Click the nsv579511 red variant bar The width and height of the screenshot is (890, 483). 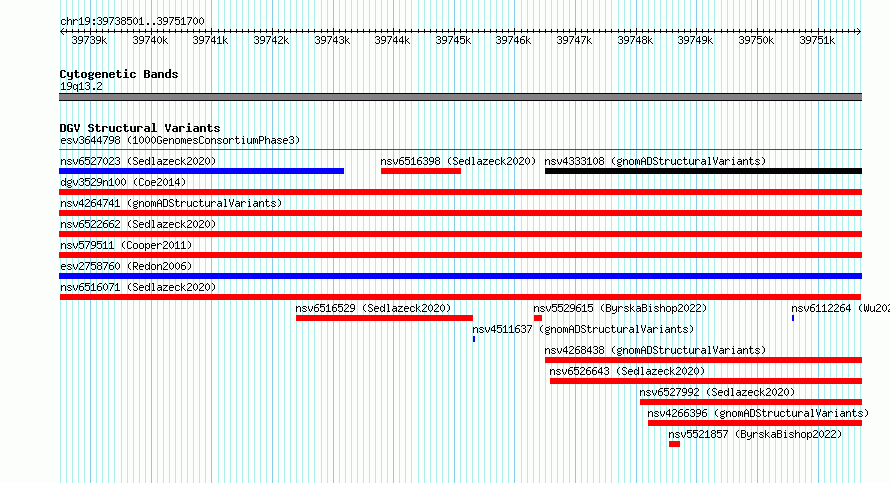pos(460,255)
